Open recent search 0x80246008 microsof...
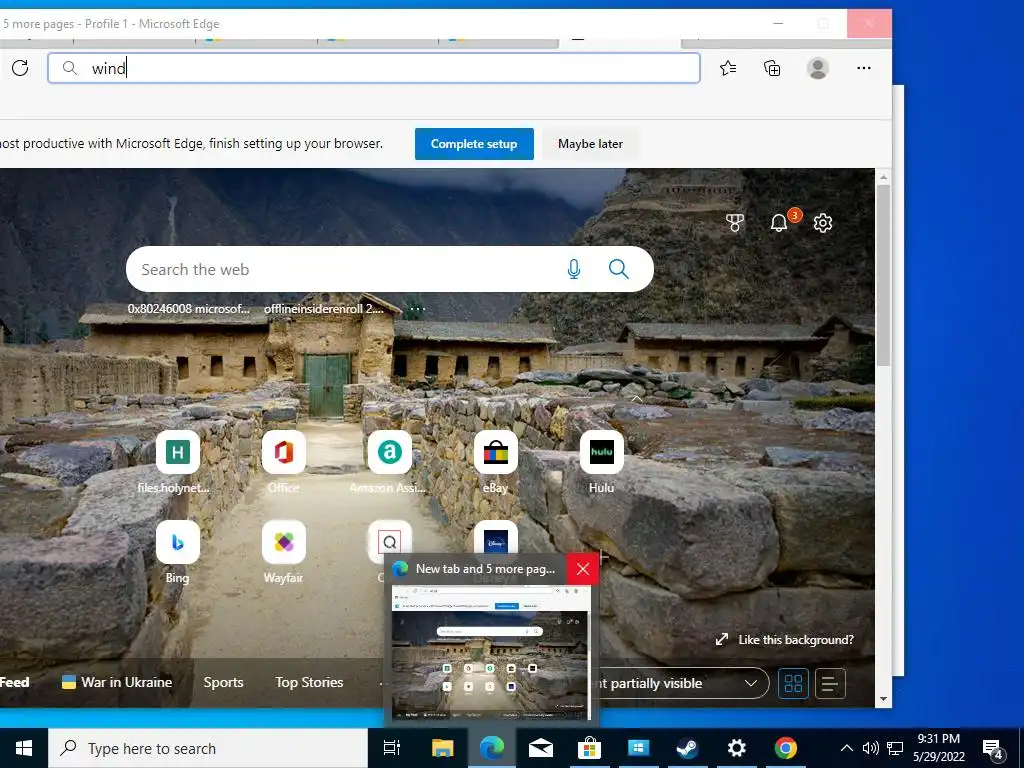The image size is (1024, 768). click(188, 309)
